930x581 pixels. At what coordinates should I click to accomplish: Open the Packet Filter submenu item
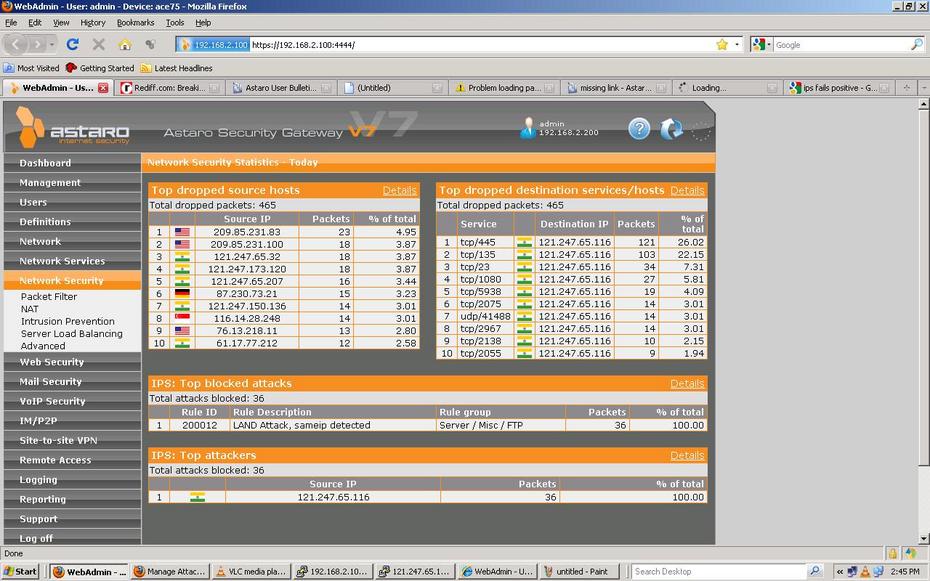pos(49,296)
